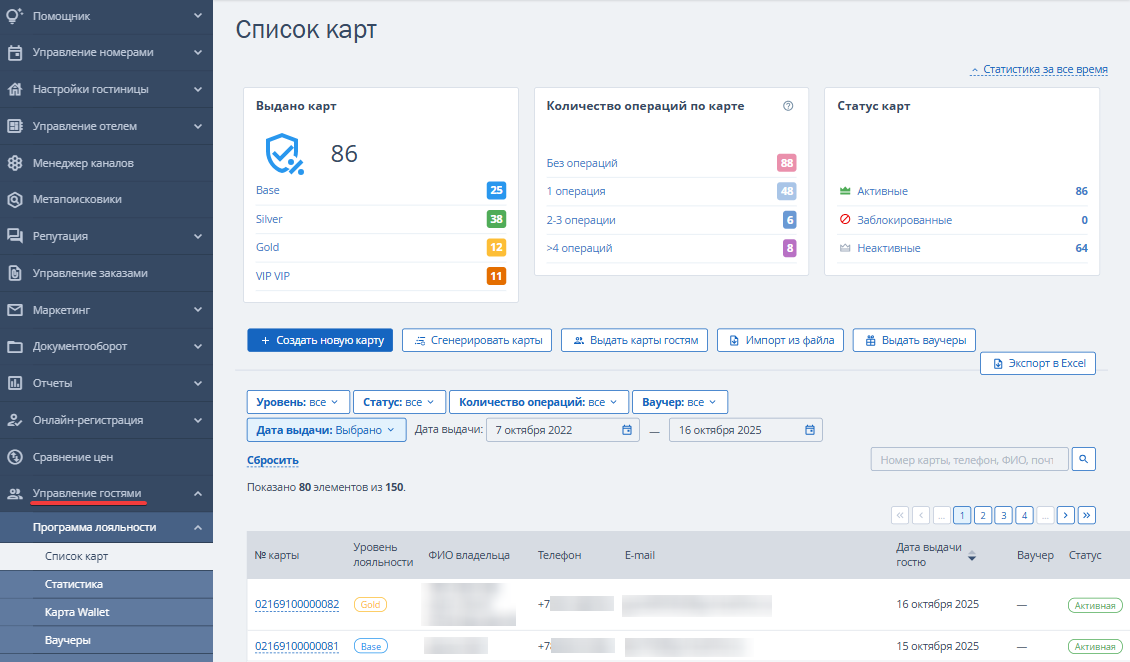Open Статистика in loyalty program menu

point(74,584)
